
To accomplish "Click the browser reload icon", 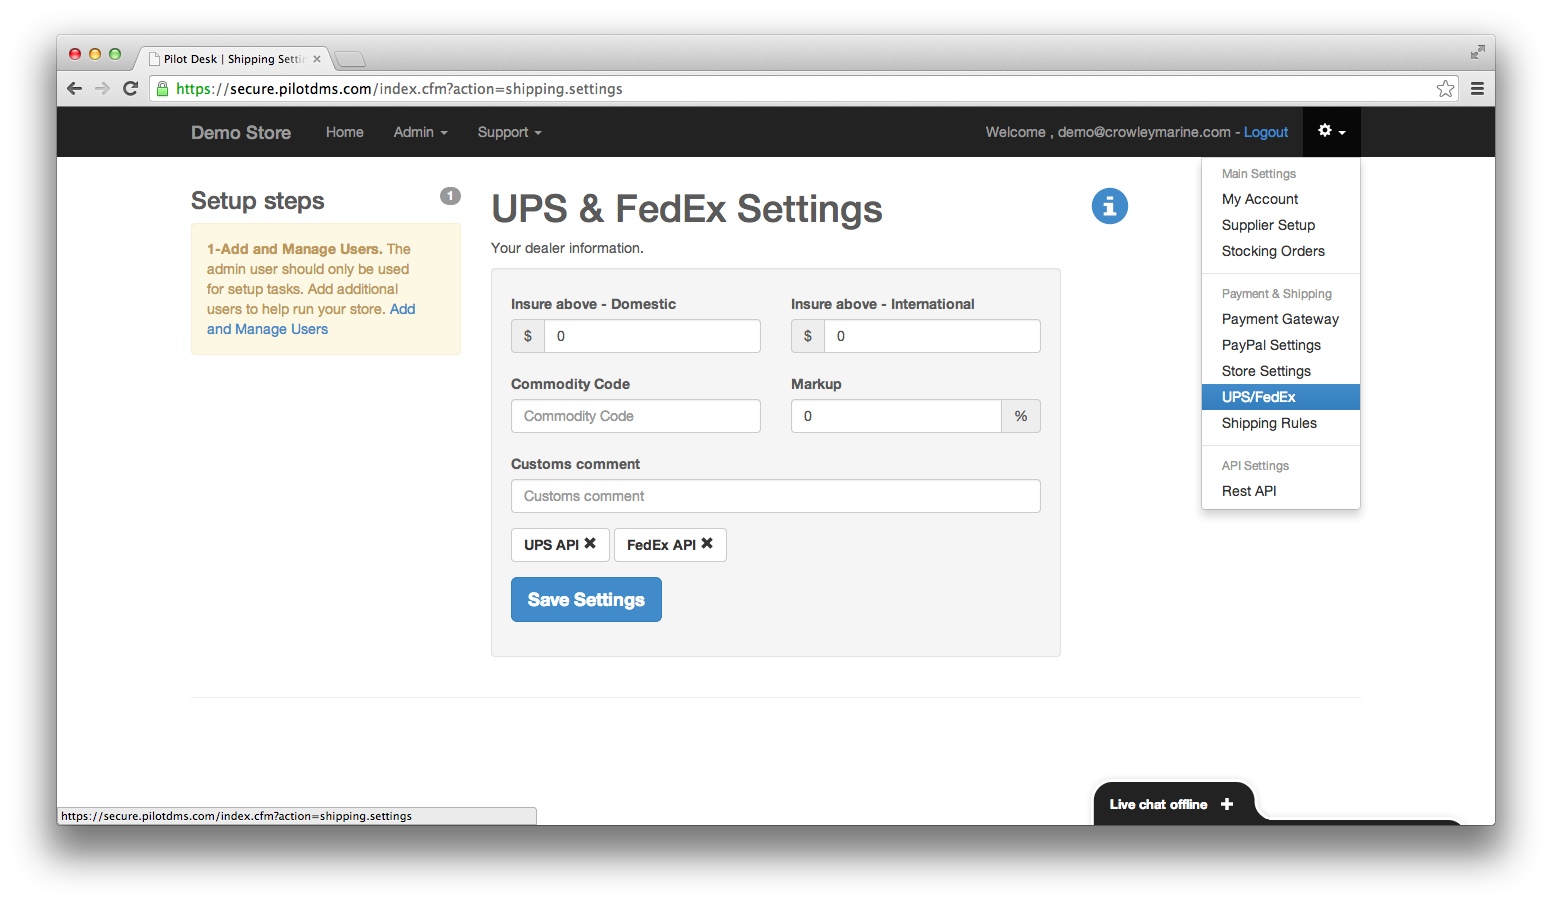I will pyautogui.click(x=131, y=88).
